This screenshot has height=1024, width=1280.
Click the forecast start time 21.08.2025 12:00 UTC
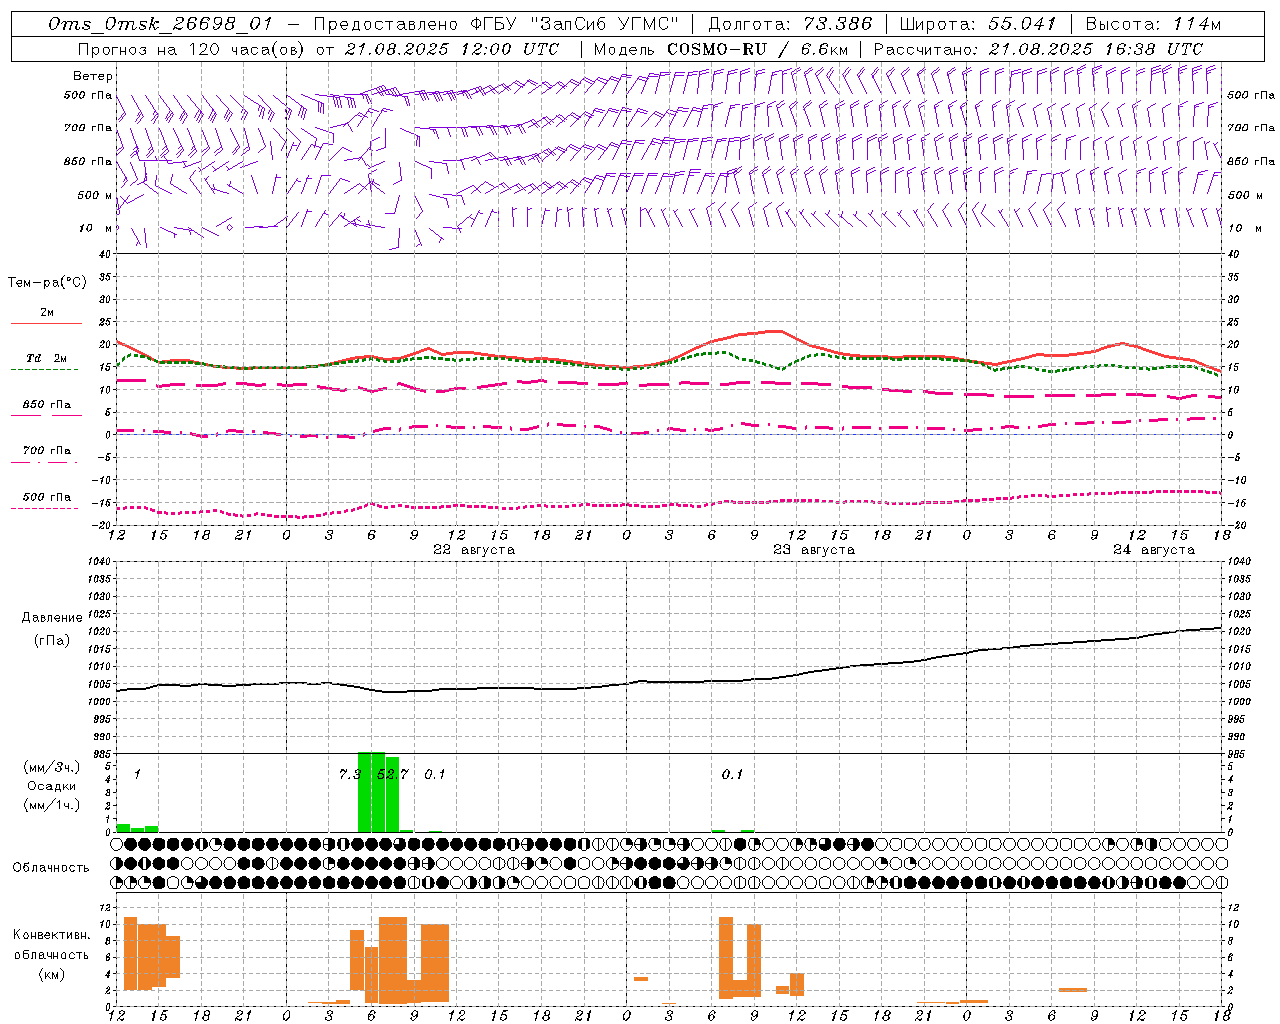[x=452, y=49]
